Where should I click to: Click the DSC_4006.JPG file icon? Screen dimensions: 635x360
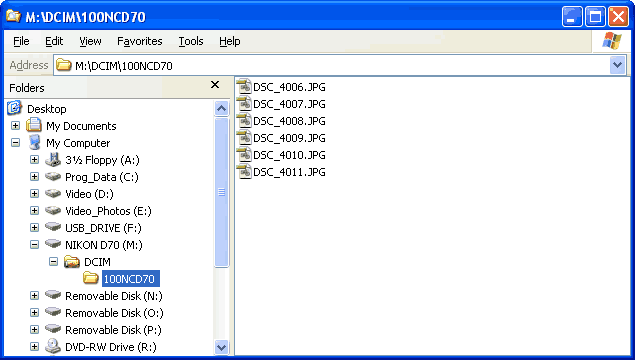(244, 87)
